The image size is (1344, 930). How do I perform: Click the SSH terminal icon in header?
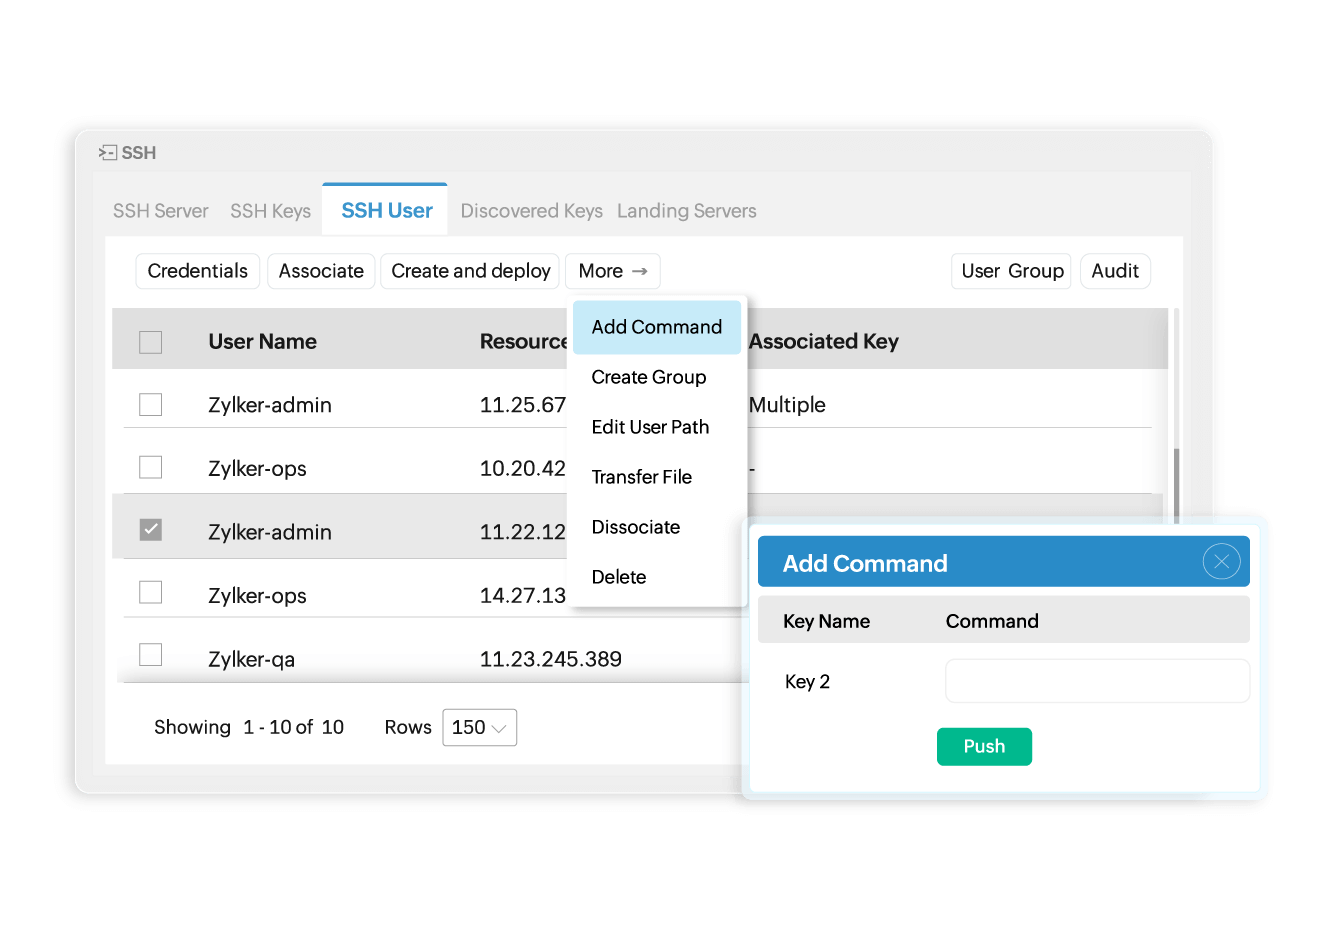coord(108,153)
